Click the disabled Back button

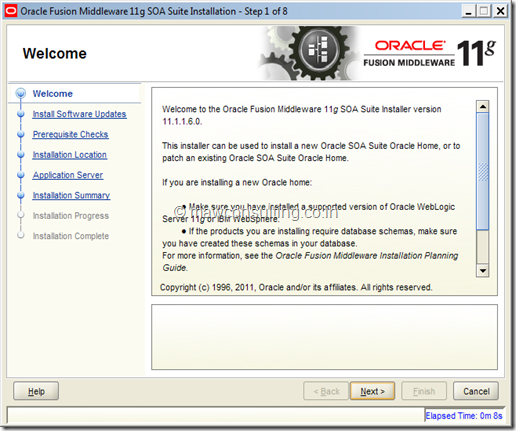click(x=326, y=391)
